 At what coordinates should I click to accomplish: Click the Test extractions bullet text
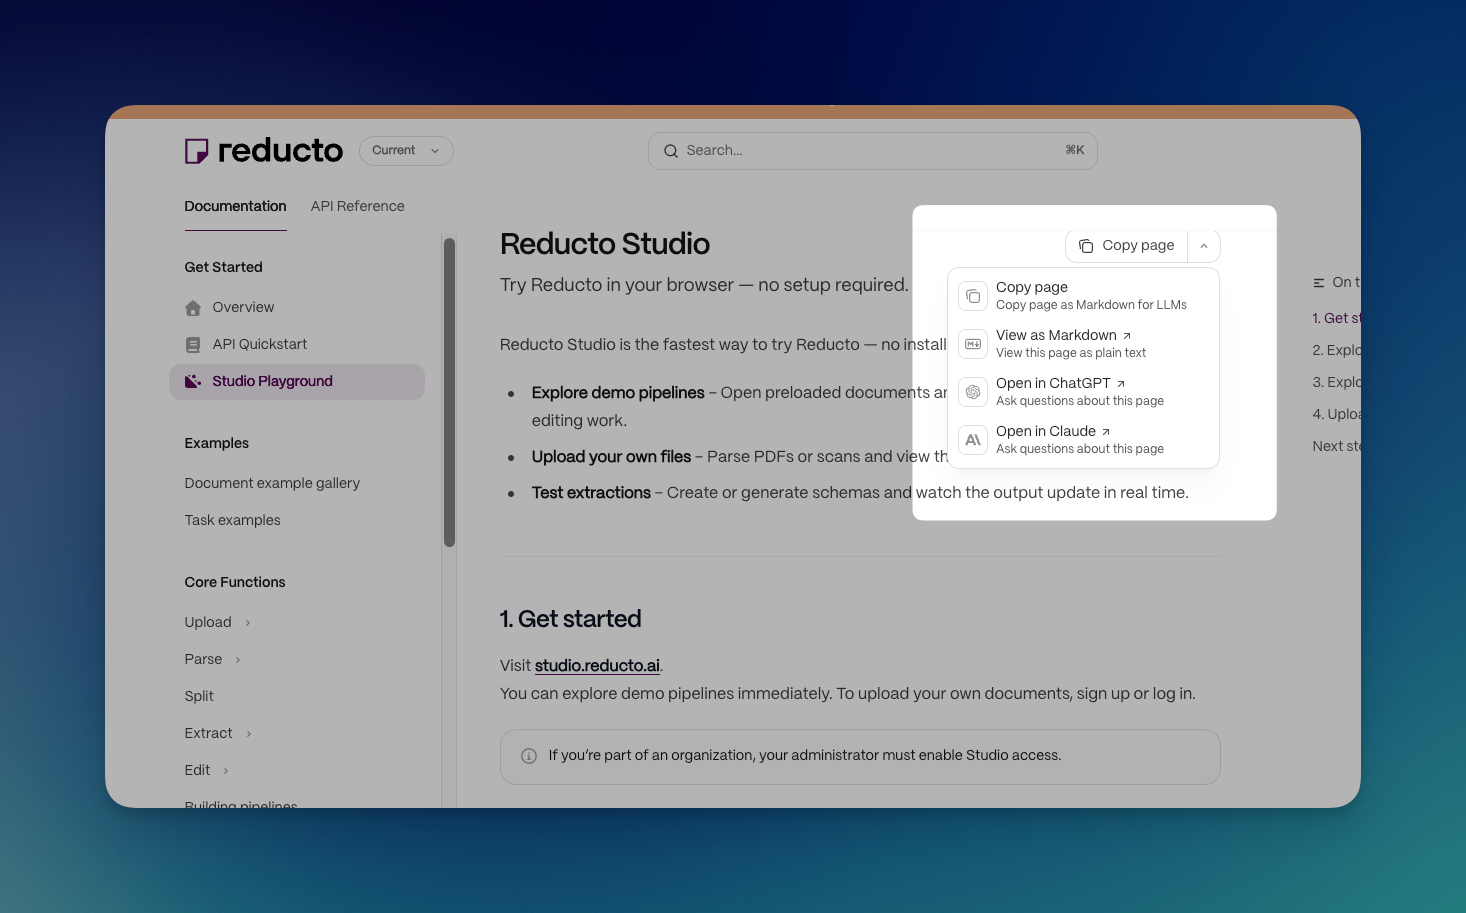pyautogui.click(x=591, y=493)
